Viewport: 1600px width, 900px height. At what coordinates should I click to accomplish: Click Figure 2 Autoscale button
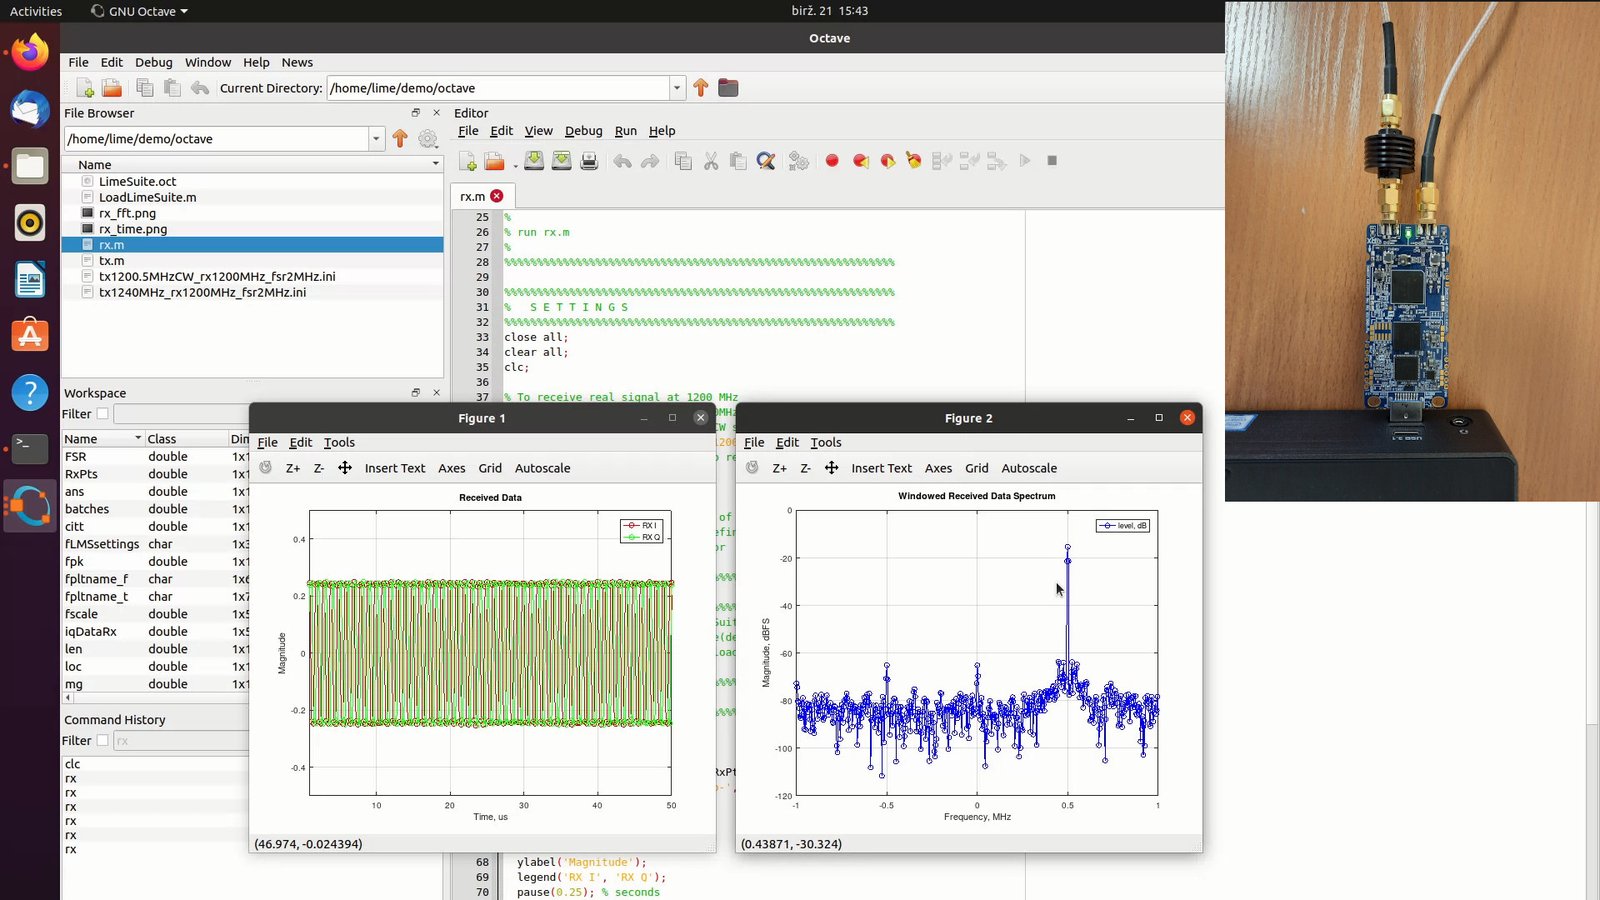[1029, 468]
